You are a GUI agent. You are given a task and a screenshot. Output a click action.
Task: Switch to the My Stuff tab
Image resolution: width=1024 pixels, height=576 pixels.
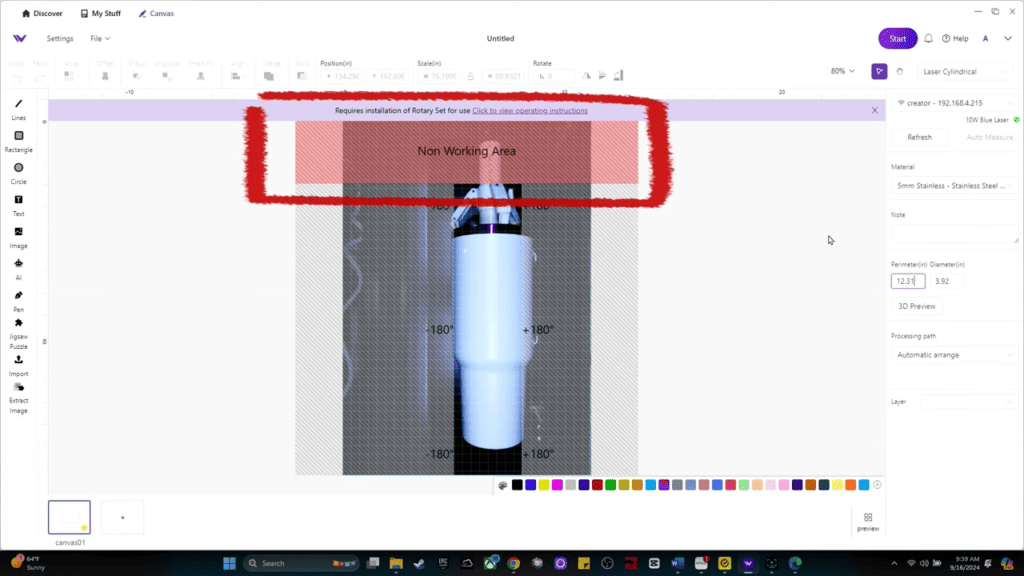click(x=100, y=13)
